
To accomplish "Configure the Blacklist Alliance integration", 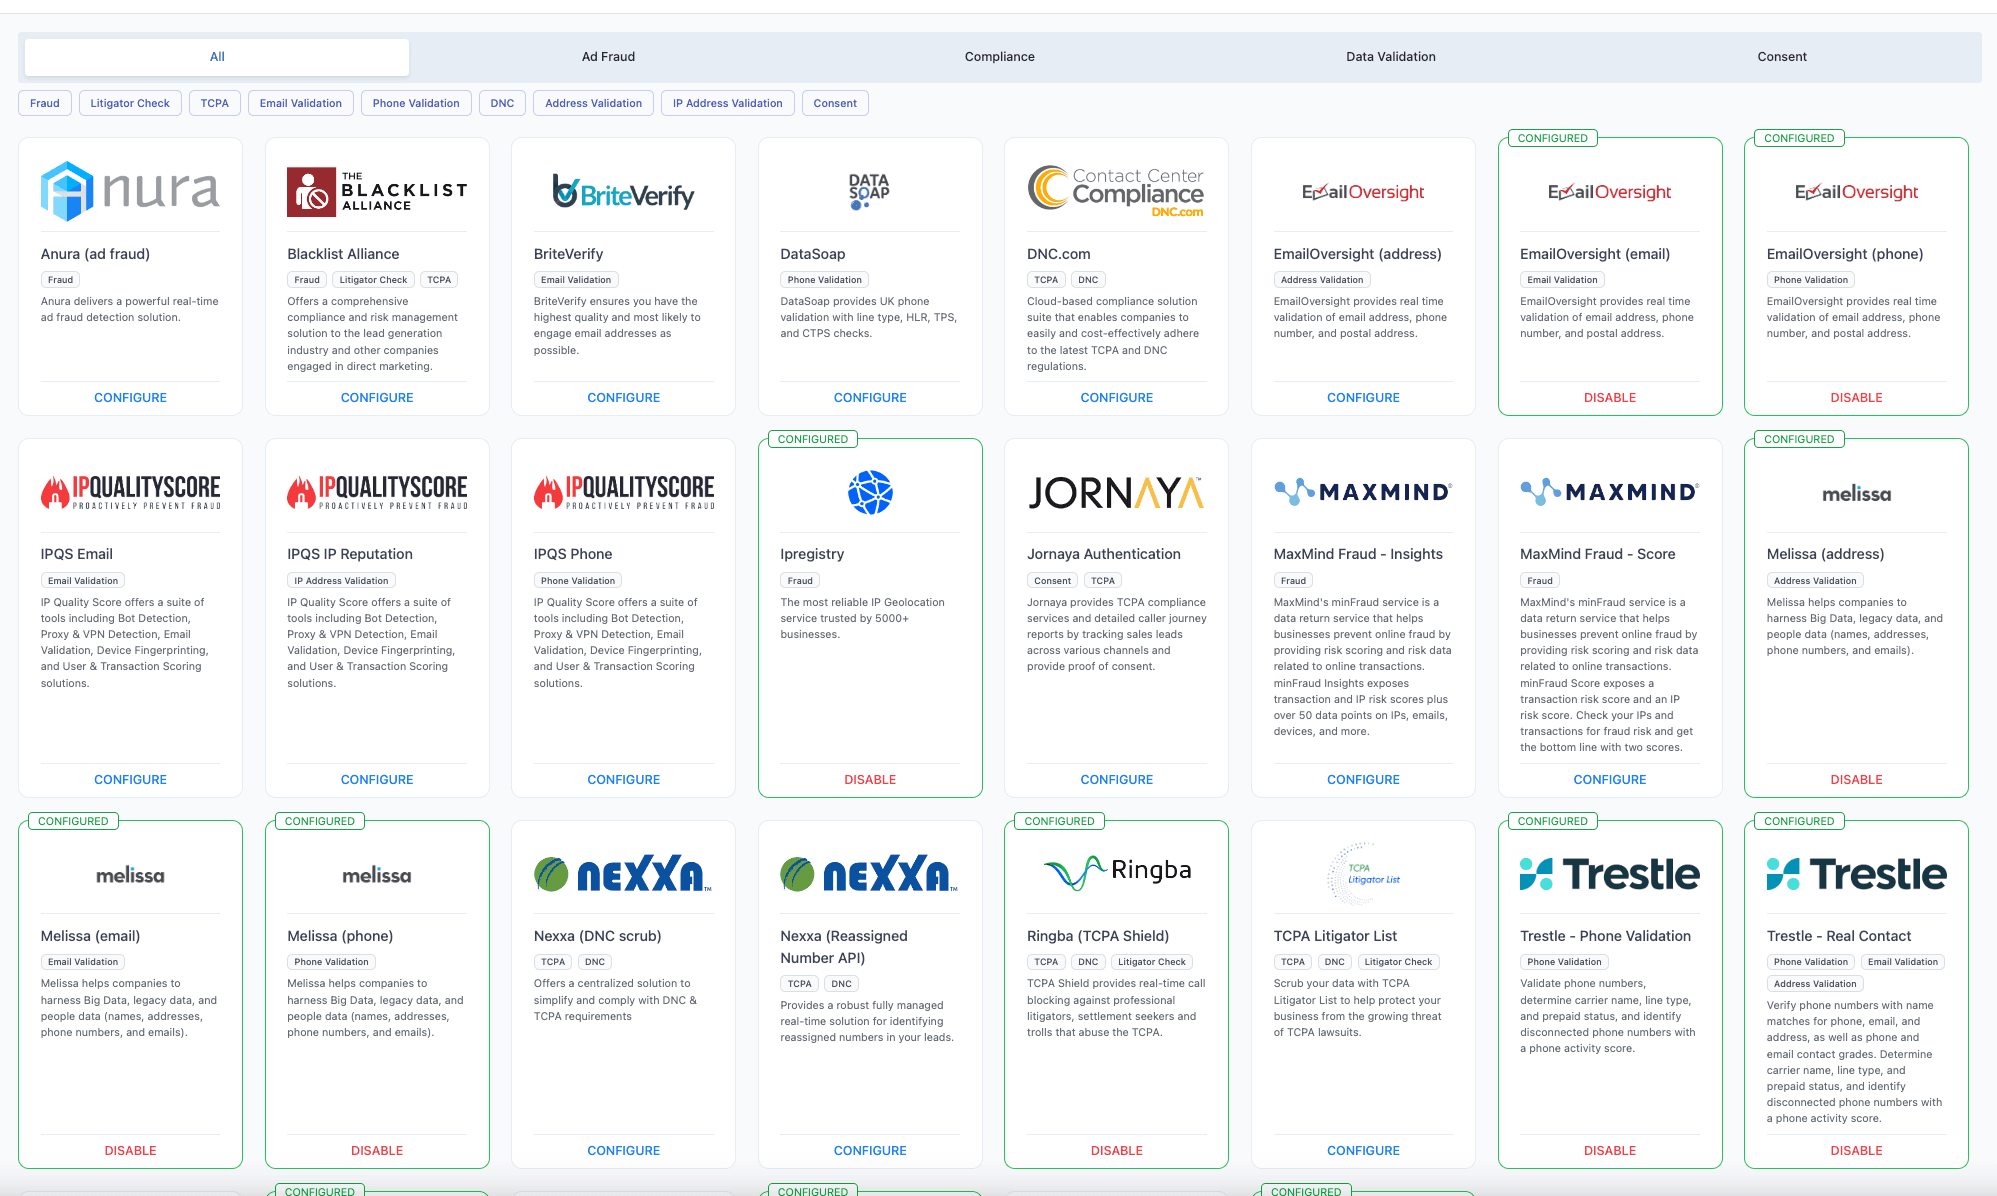I will click(377, 398).
